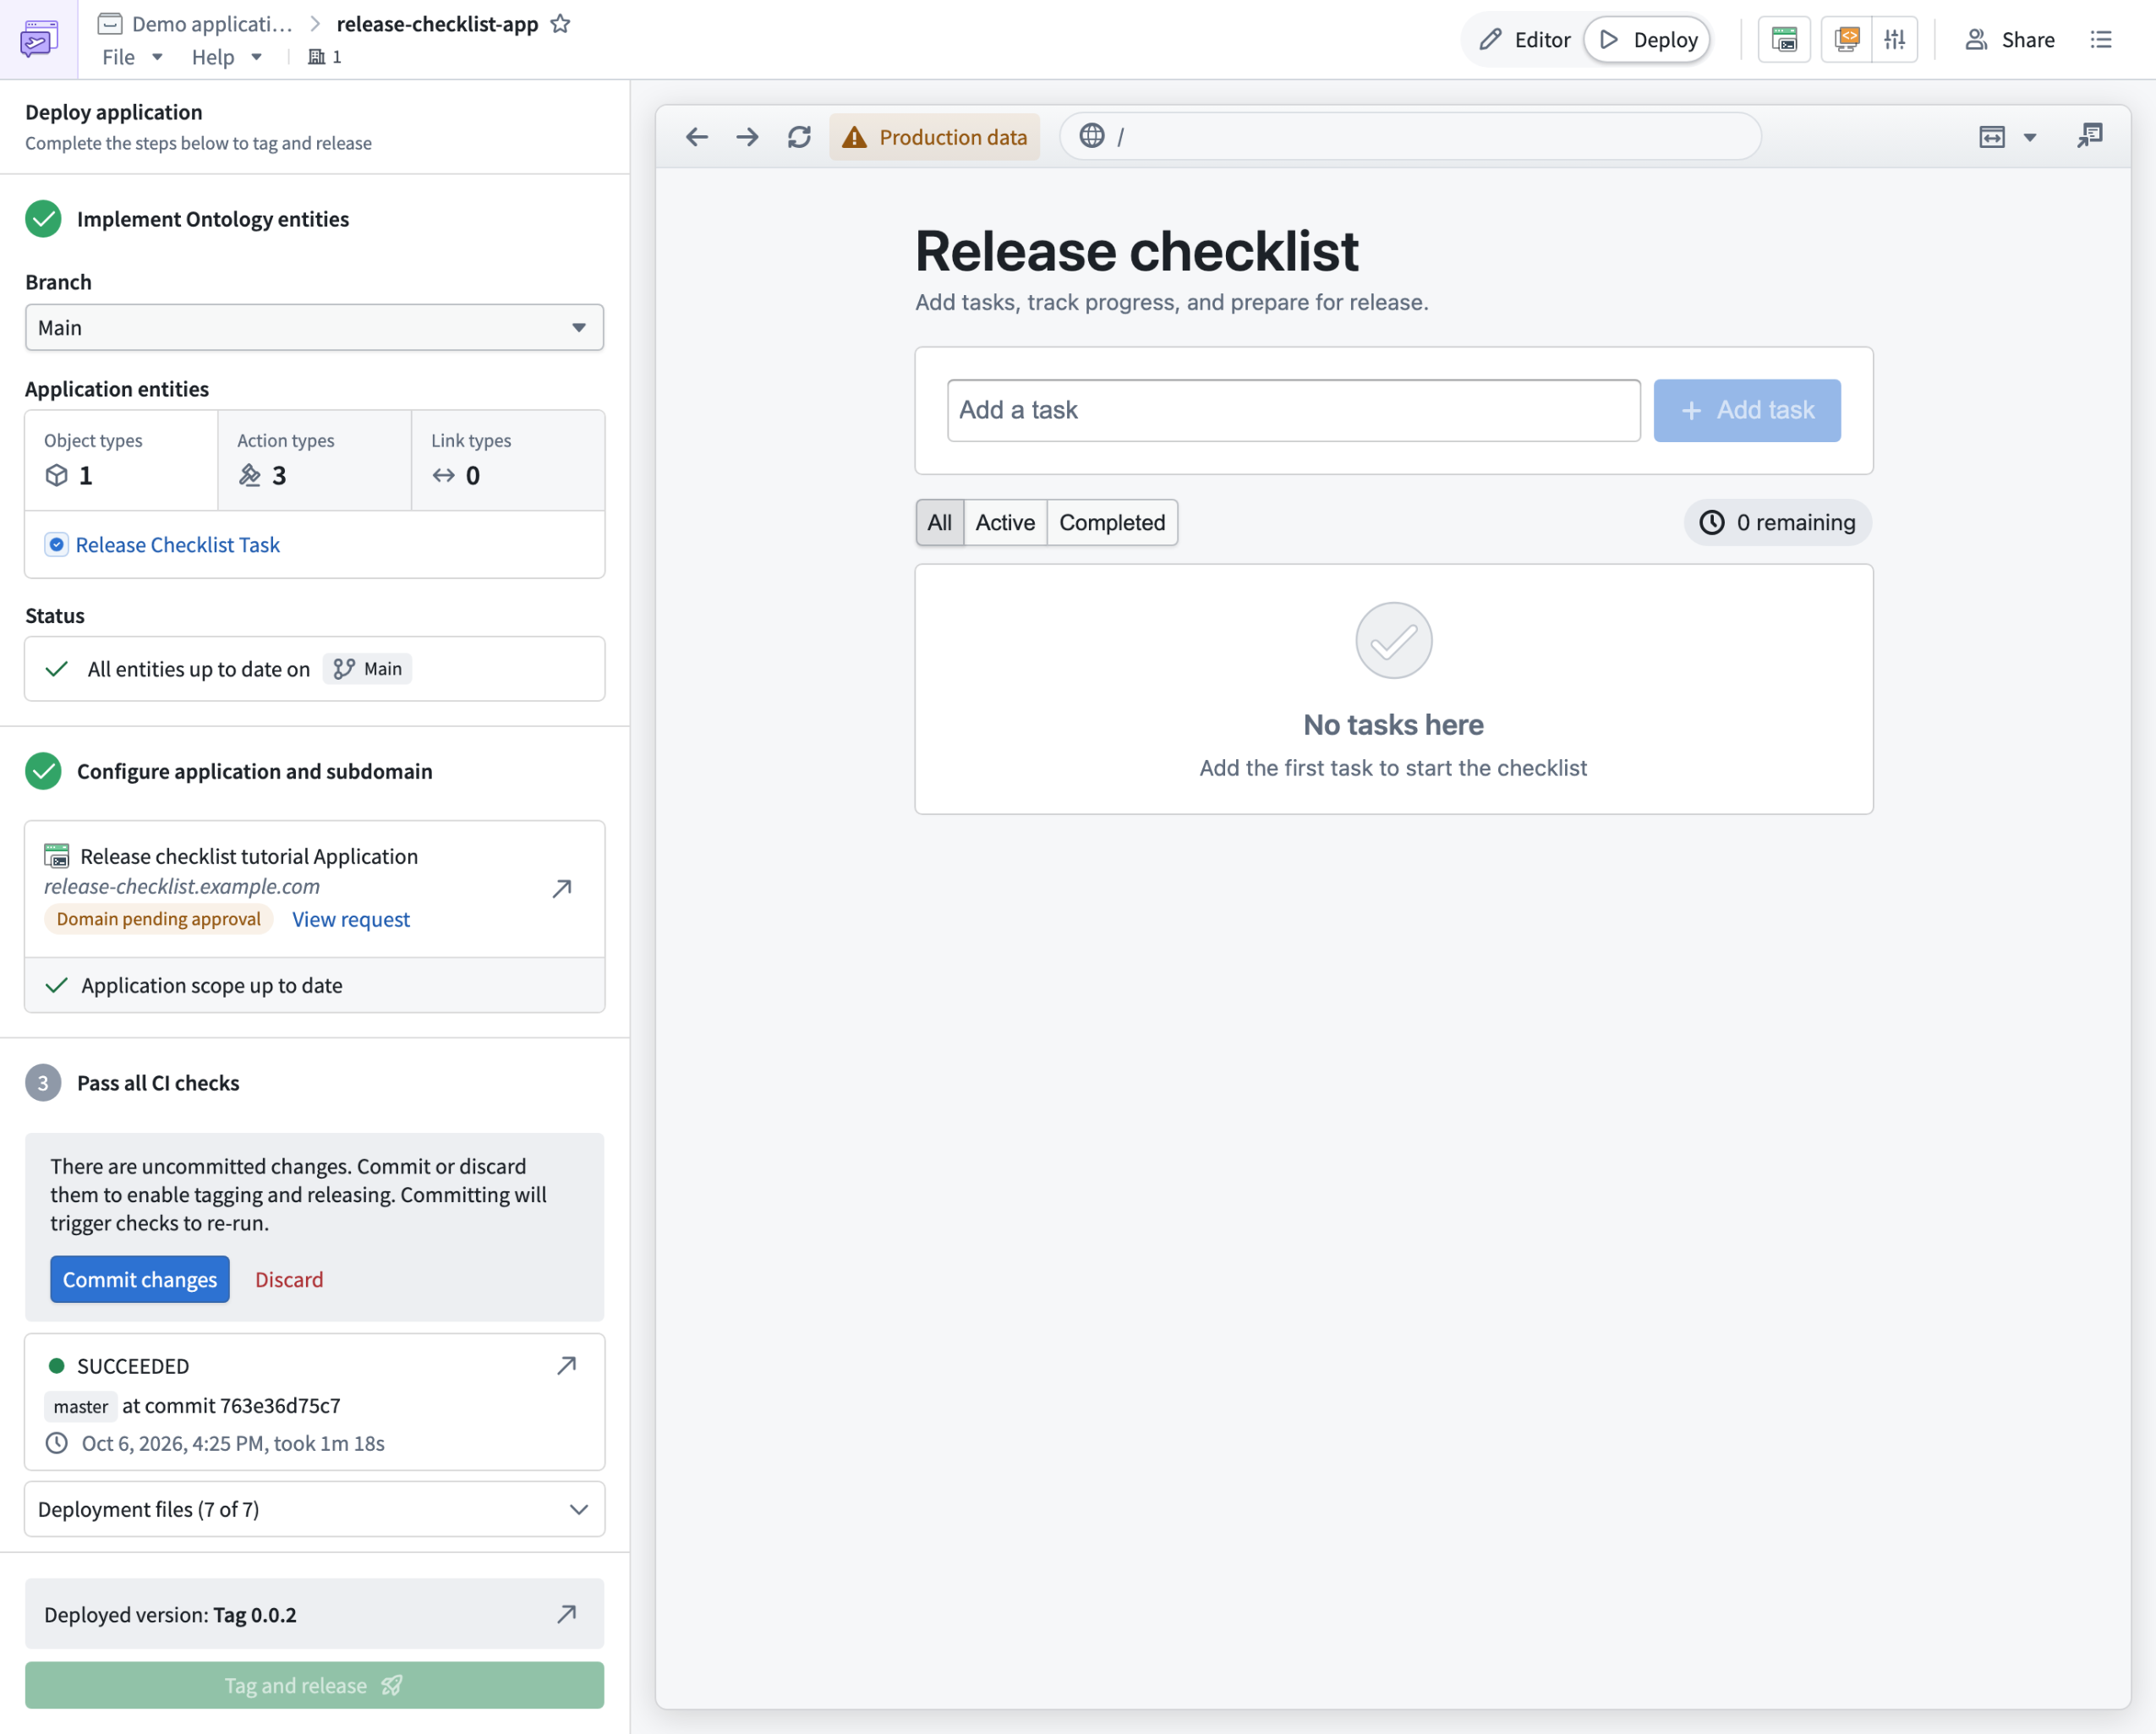Viewport: 2156px width, 1734px height.
Task: Open the application preview icon in top toolbar
Action: pos(1784,40)
